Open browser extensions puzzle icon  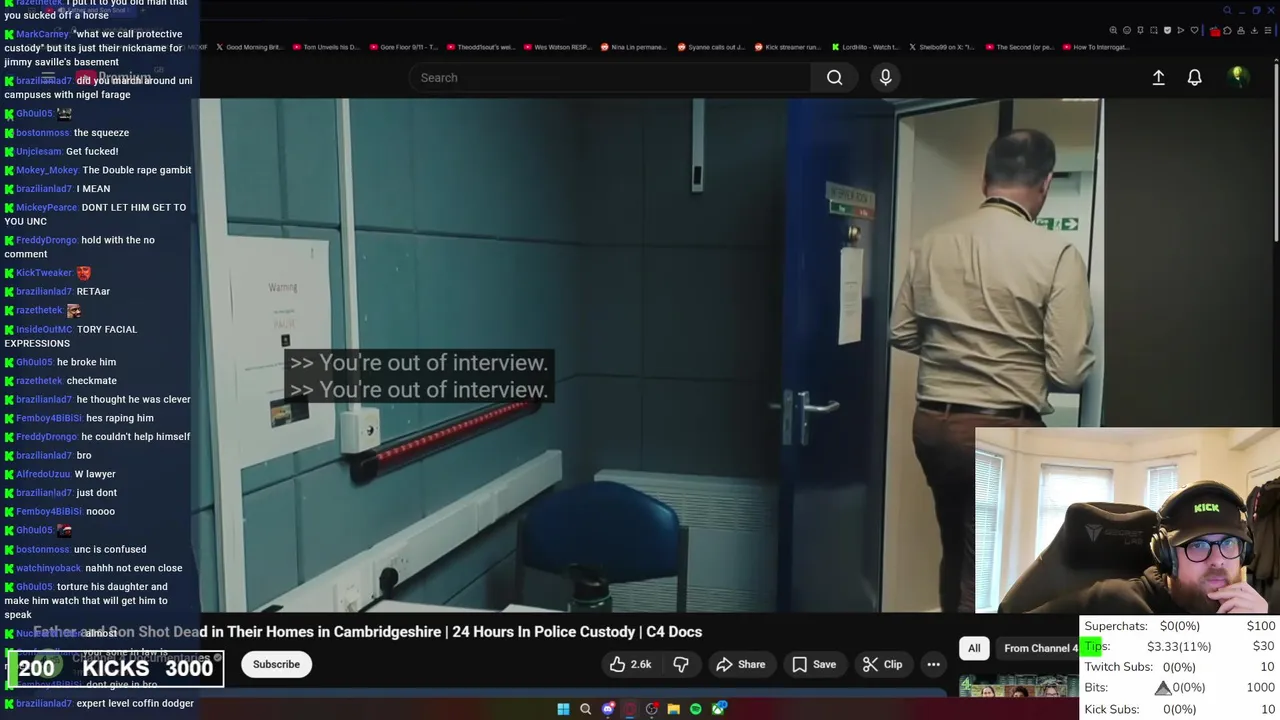point(1227,30)
